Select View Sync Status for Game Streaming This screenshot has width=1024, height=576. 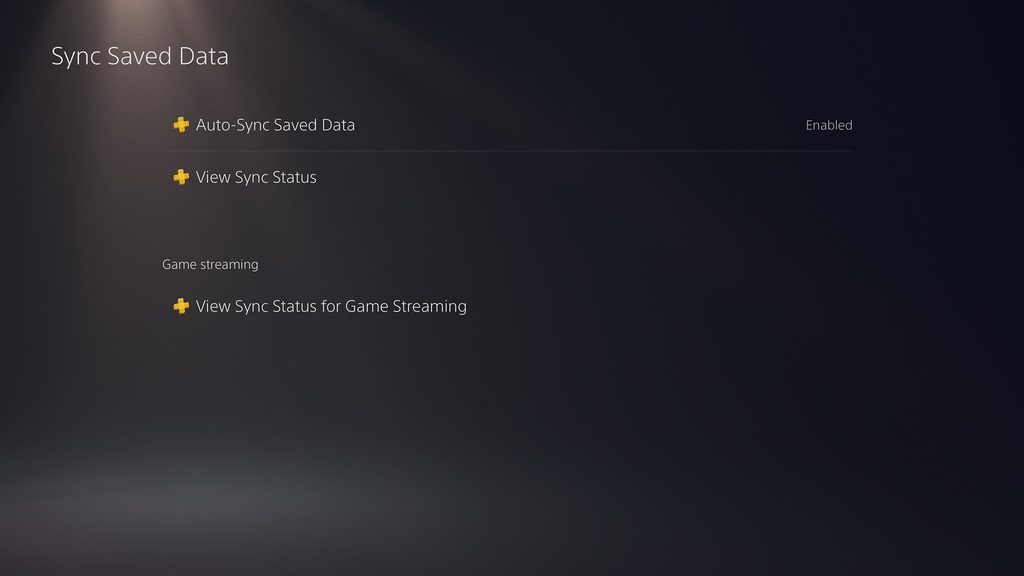tap(511, 306)
